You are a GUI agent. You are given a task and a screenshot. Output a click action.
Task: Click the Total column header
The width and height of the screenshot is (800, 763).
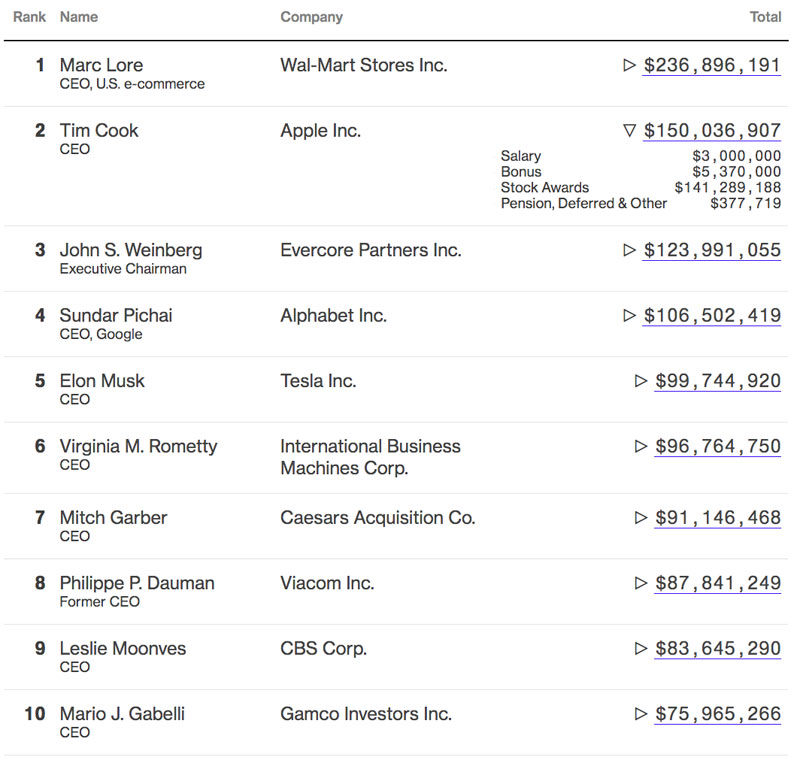765,17
